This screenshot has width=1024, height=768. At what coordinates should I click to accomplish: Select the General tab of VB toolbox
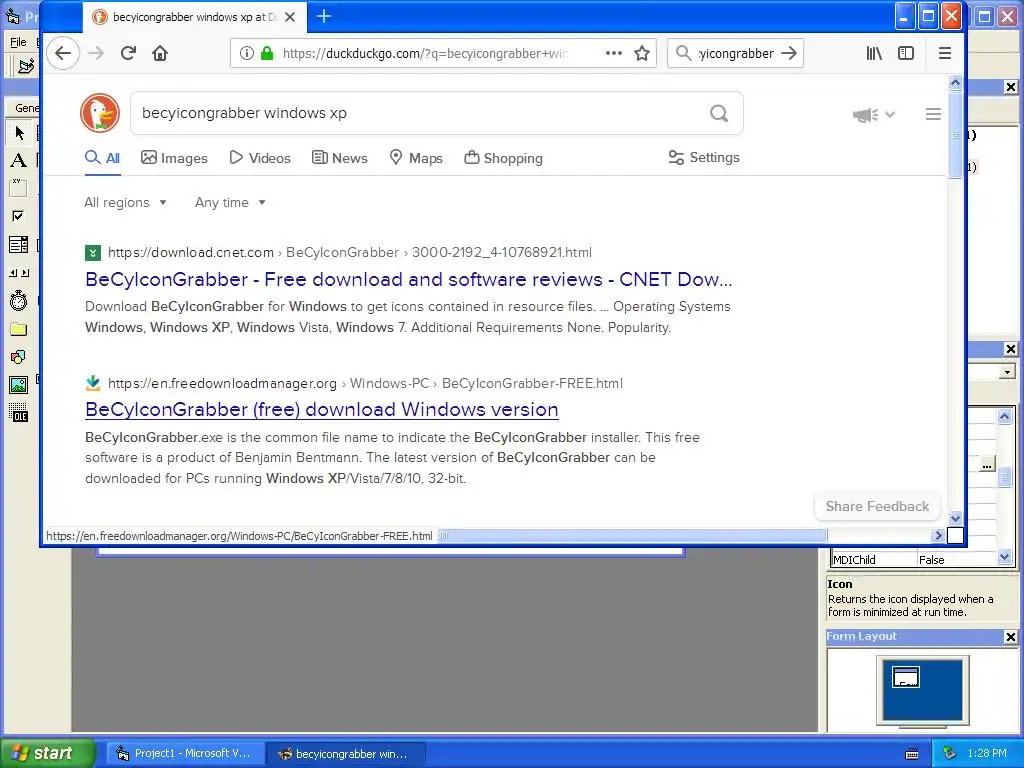(x=26, y=108)
